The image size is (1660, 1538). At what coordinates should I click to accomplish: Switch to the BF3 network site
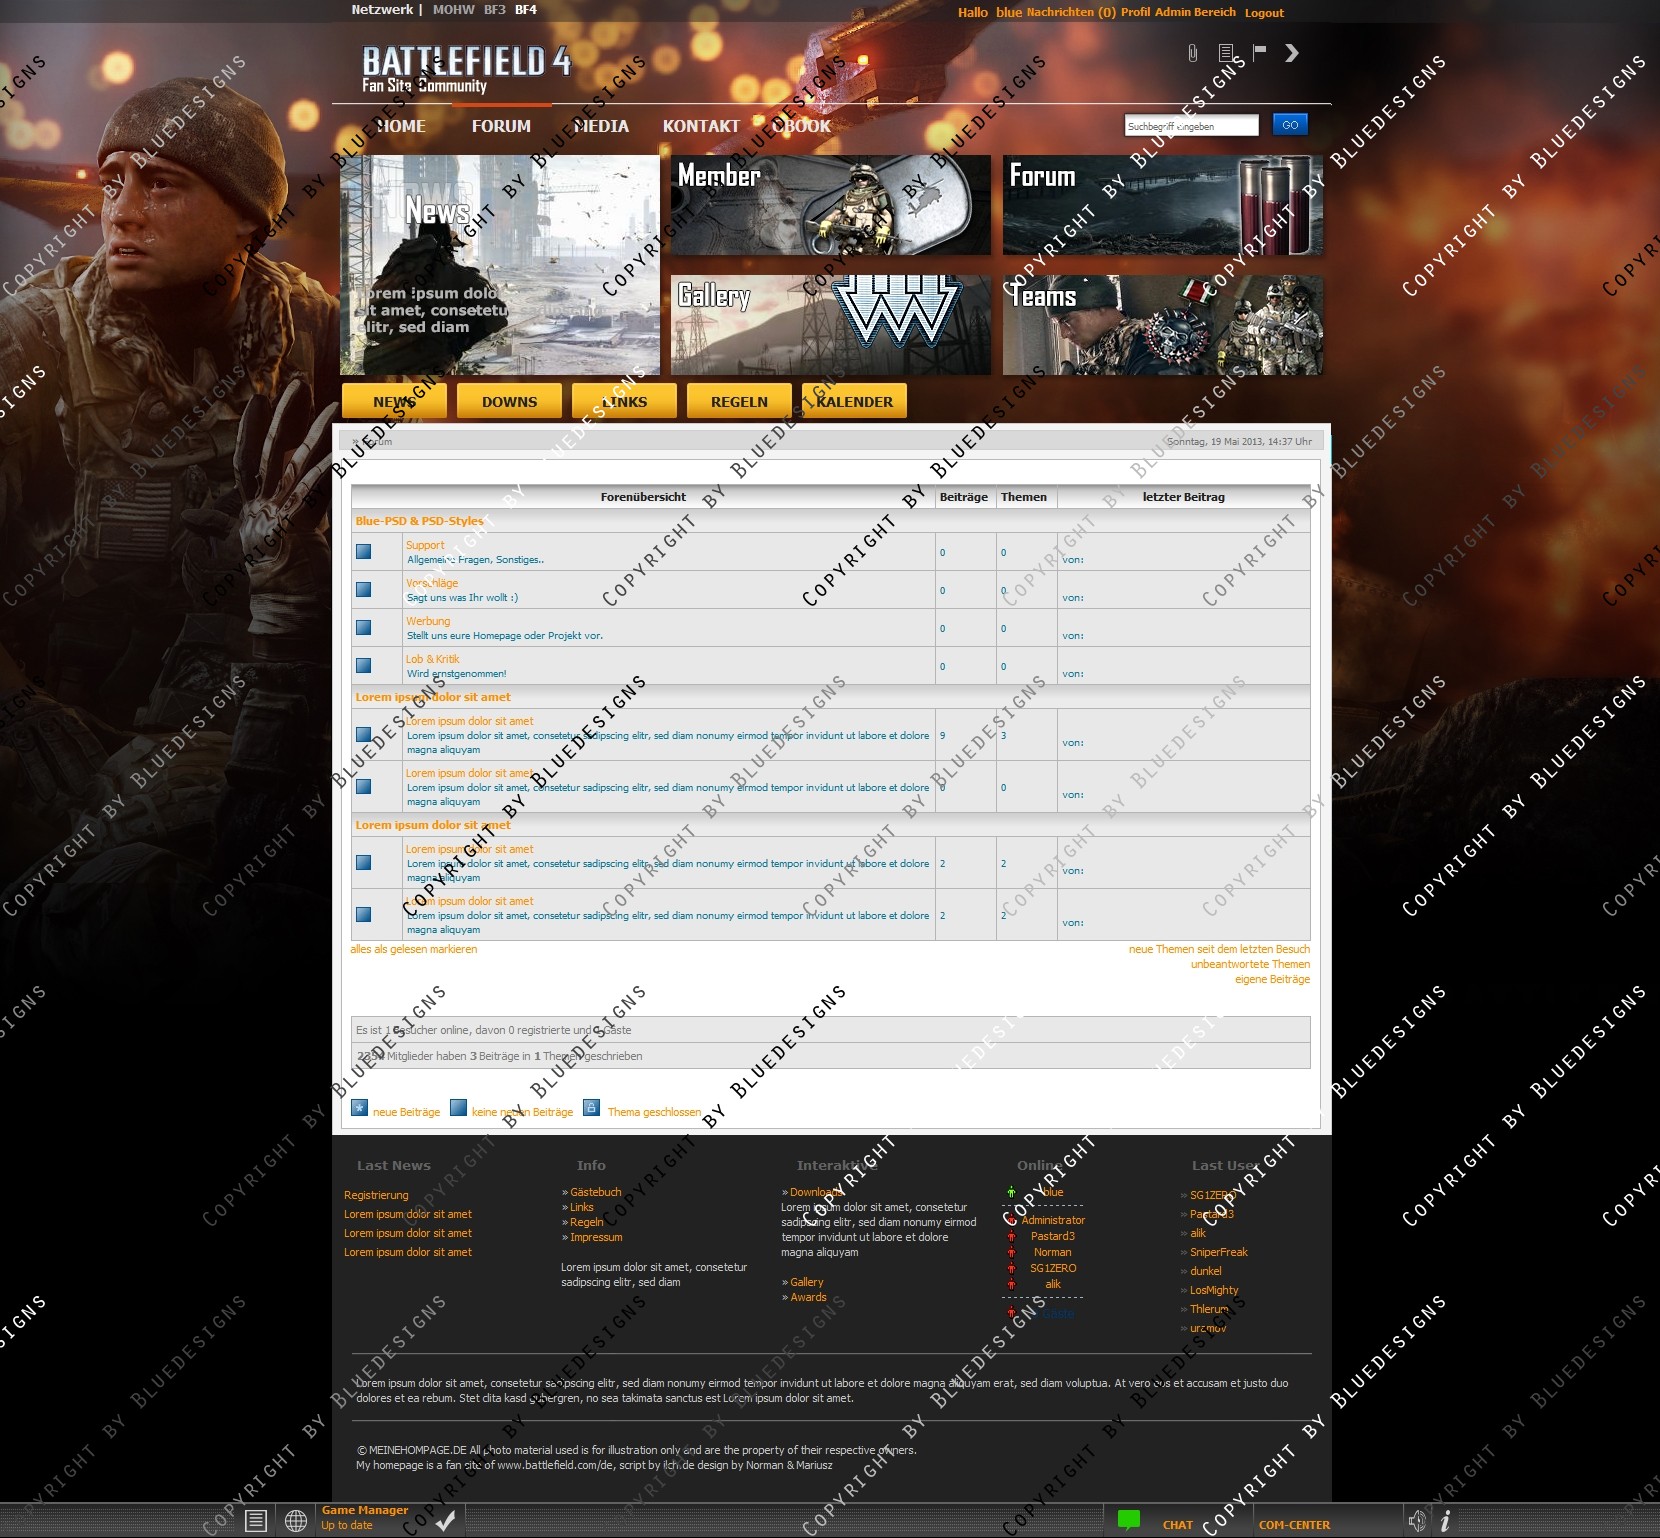coord(495,10)
